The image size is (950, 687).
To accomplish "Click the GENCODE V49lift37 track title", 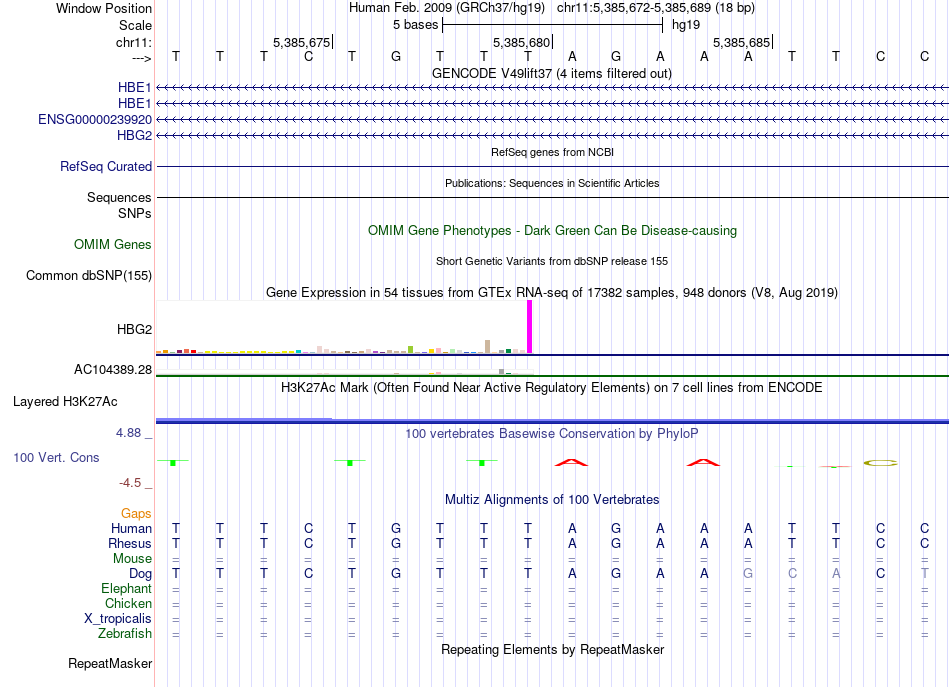I will 552,73.
